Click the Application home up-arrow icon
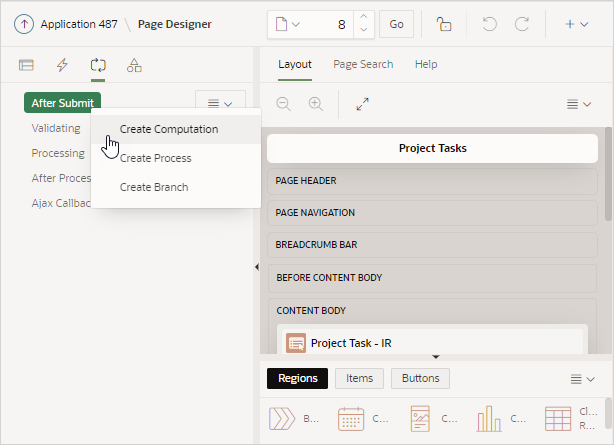 24,24
